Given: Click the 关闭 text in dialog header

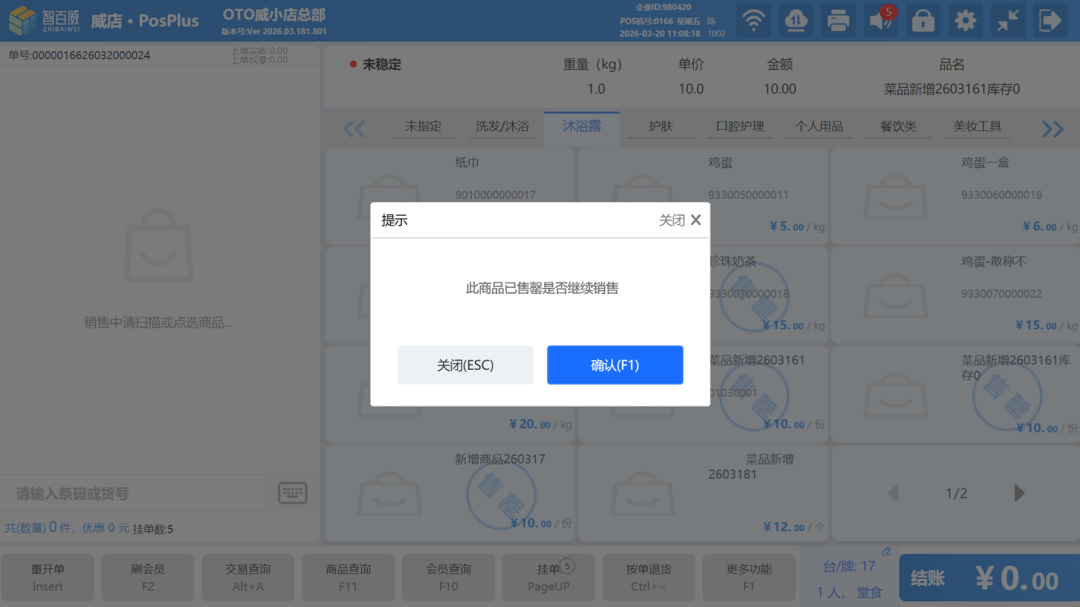Looking at the screenshot, I should tap(672, 220).
